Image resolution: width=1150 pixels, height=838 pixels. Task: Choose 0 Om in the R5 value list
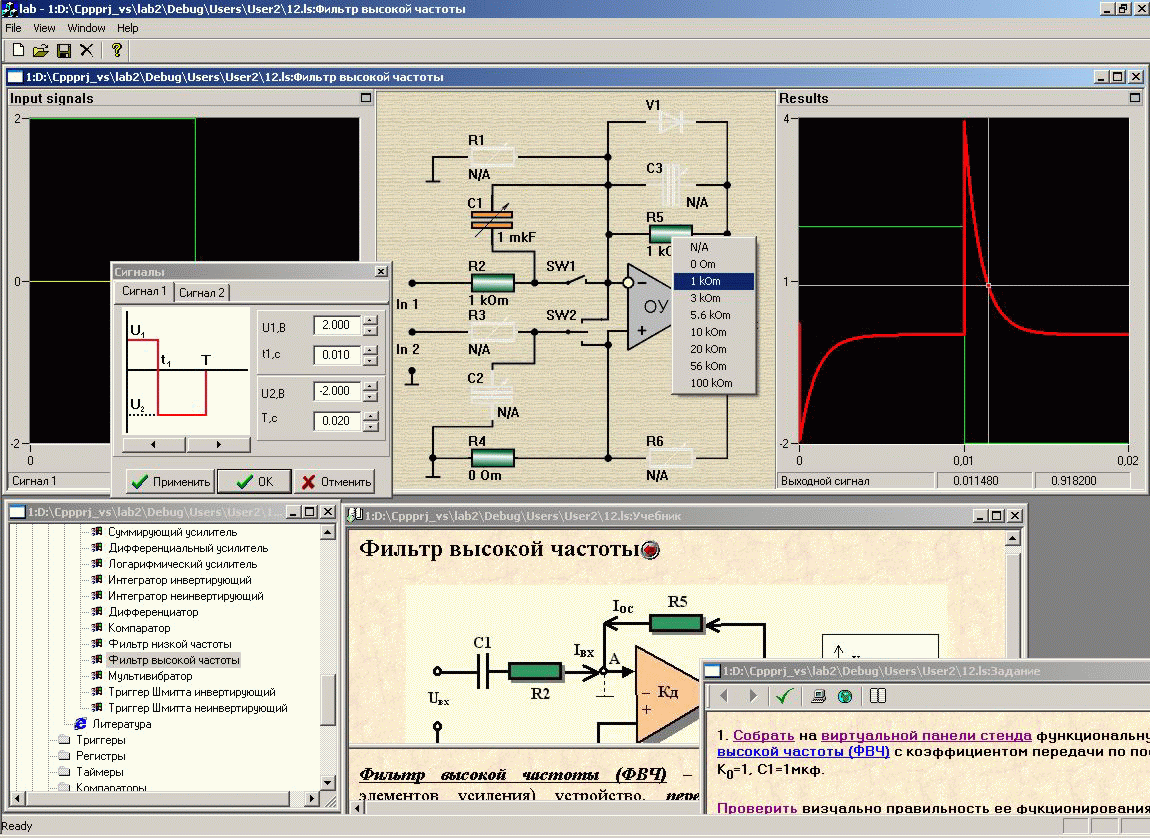714,265
